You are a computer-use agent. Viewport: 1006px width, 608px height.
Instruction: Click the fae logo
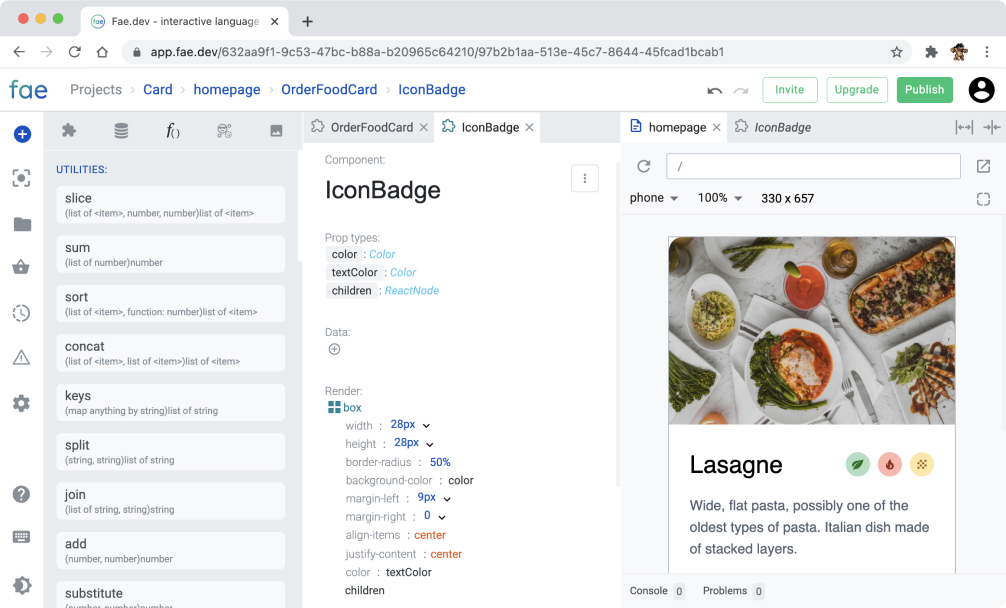coord(28,90)
